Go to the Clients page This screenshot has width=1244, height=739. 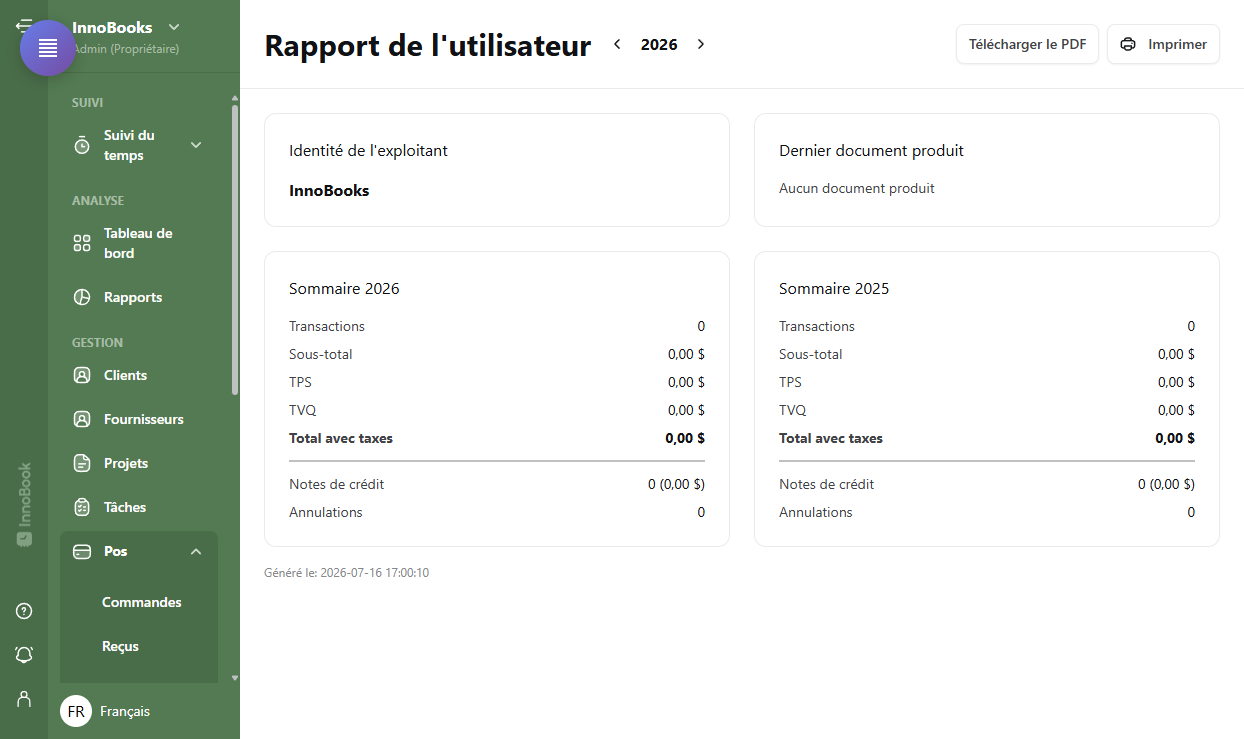(139, 375)
